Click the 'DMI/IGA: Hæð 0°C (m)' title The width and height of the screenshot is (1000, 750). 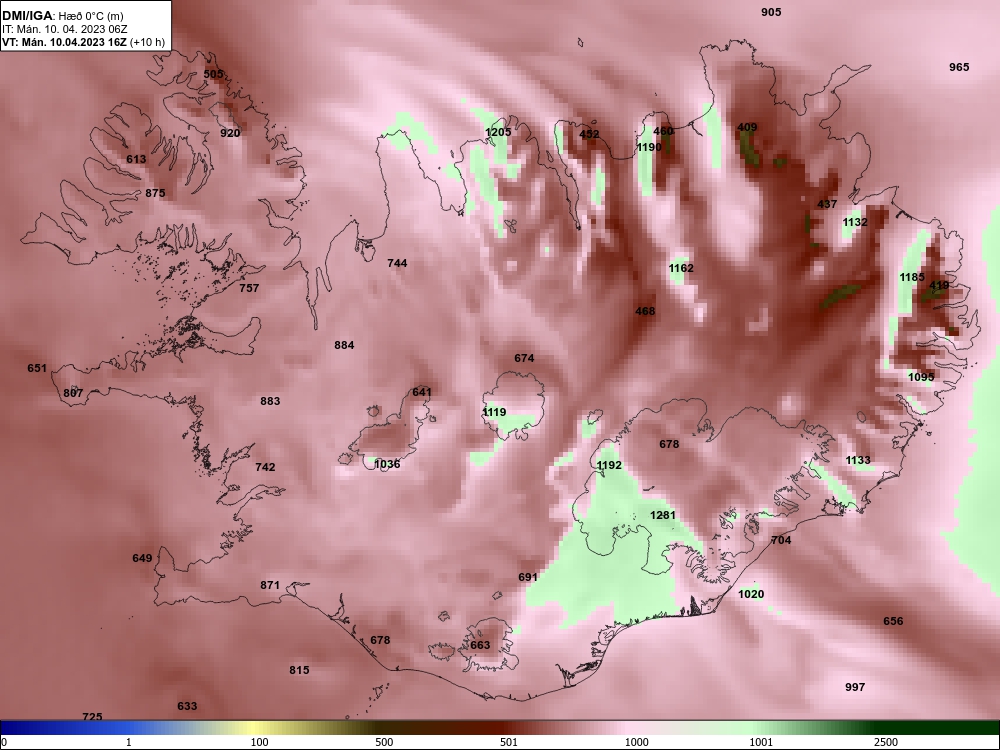tap(61, 17)
